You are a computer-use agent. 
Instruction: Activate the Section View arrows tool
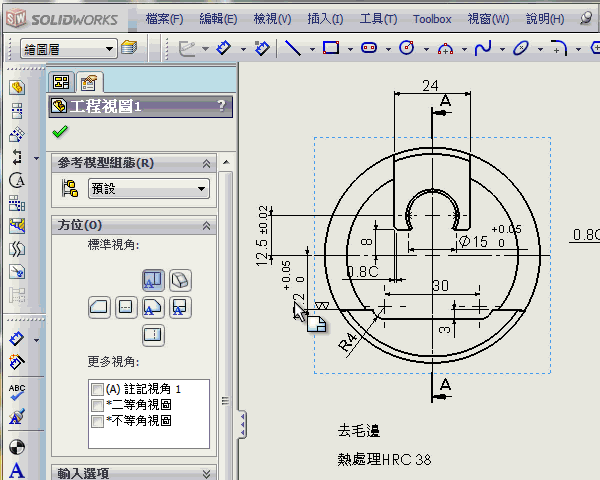(17, 157)
